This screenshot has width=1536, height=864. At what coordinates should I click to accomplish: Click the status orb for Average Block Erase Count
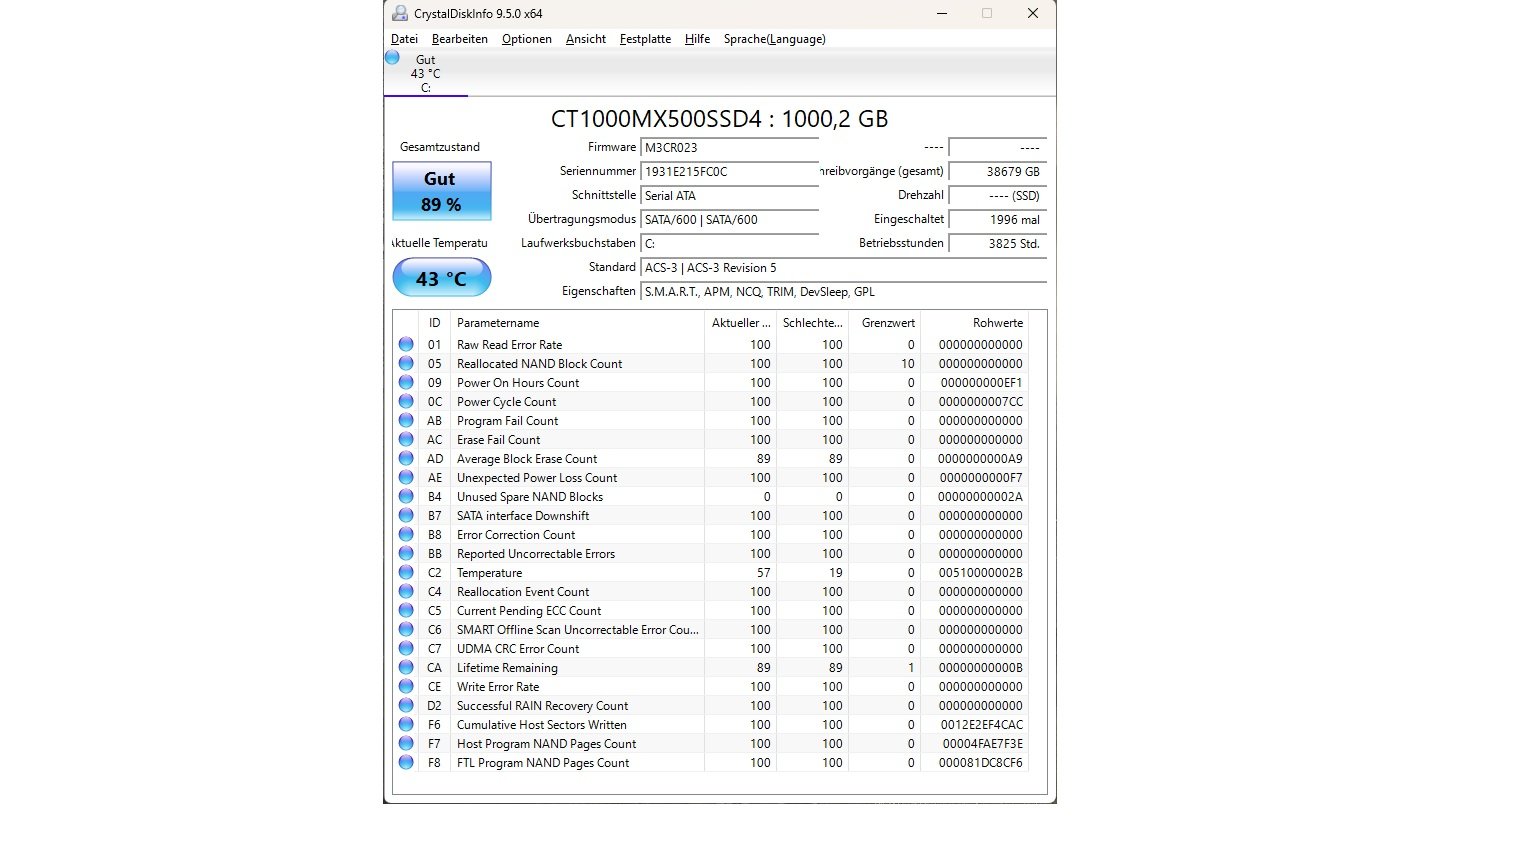[x=406, y=458]
